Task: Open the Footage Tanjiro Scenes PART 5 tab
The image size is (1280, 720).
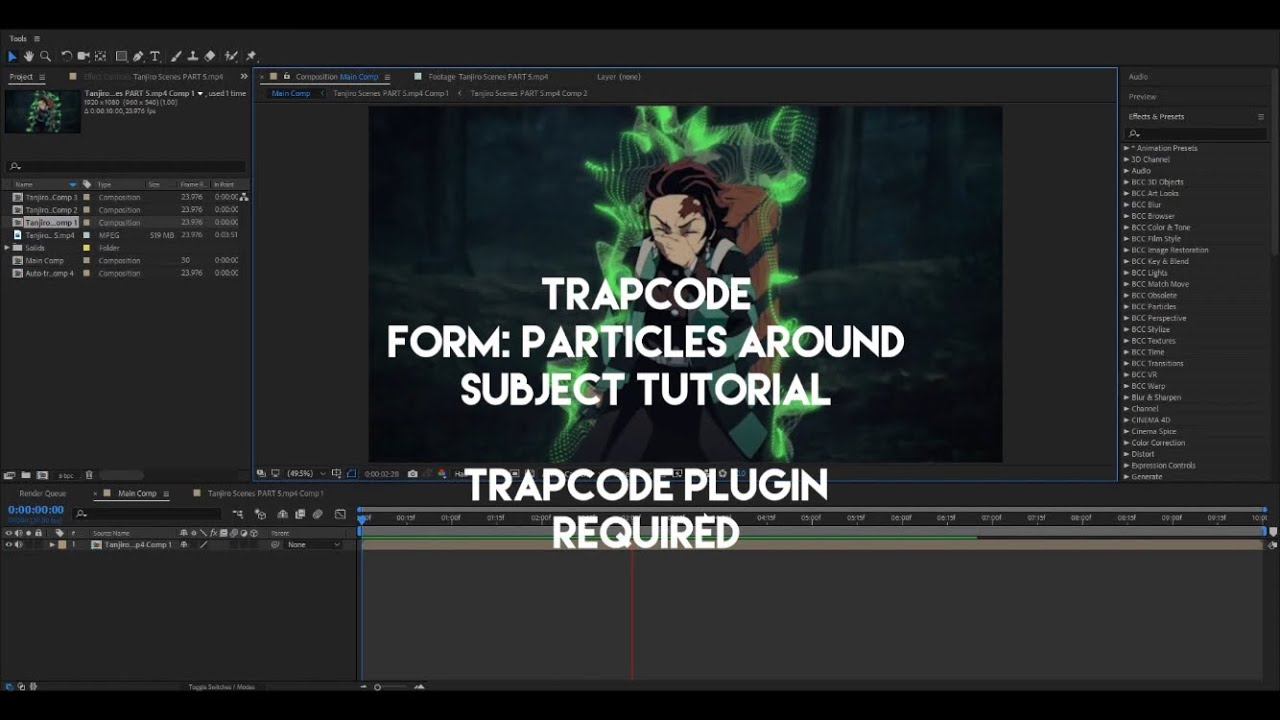Action: pyautogui.click(x=488, y=77)
